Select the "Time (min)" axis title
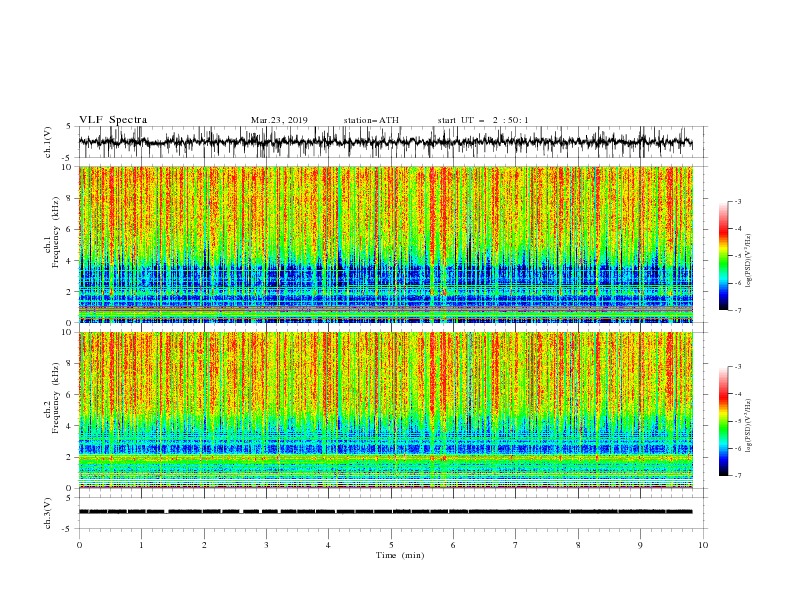 (400, 555)
